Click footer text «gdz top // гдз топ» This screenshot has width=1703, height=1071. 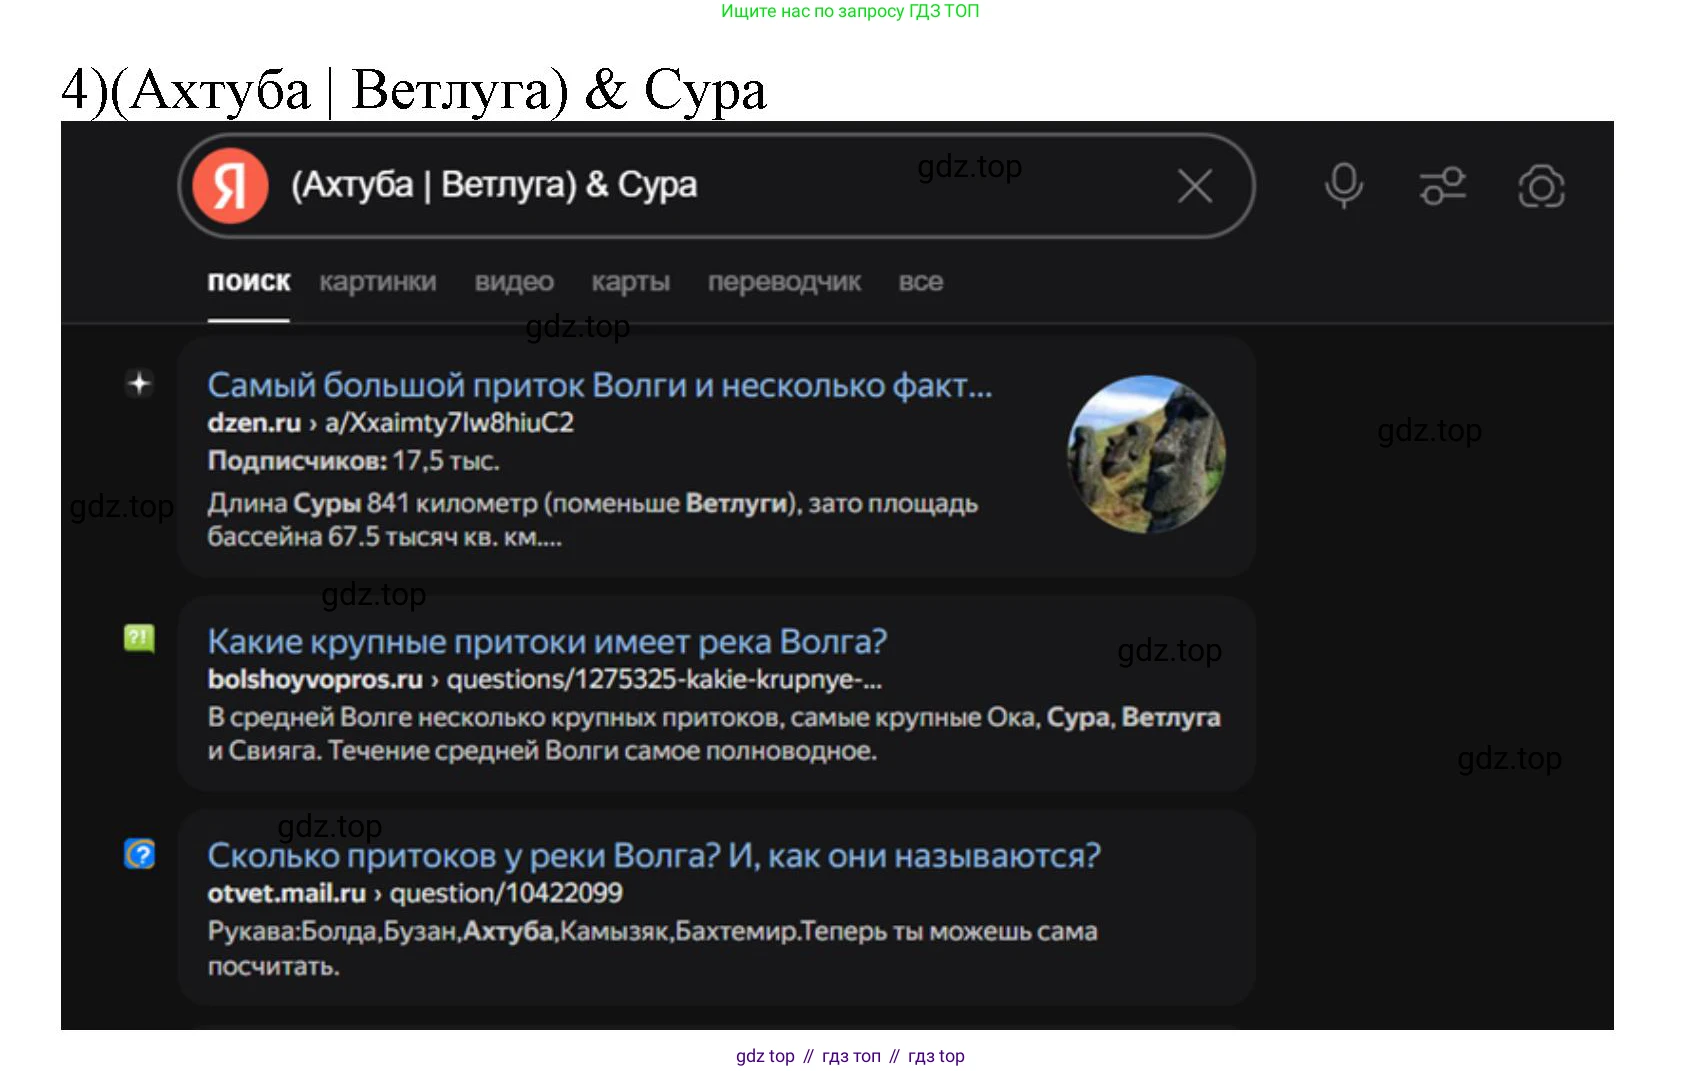(x=850, y=1056)
